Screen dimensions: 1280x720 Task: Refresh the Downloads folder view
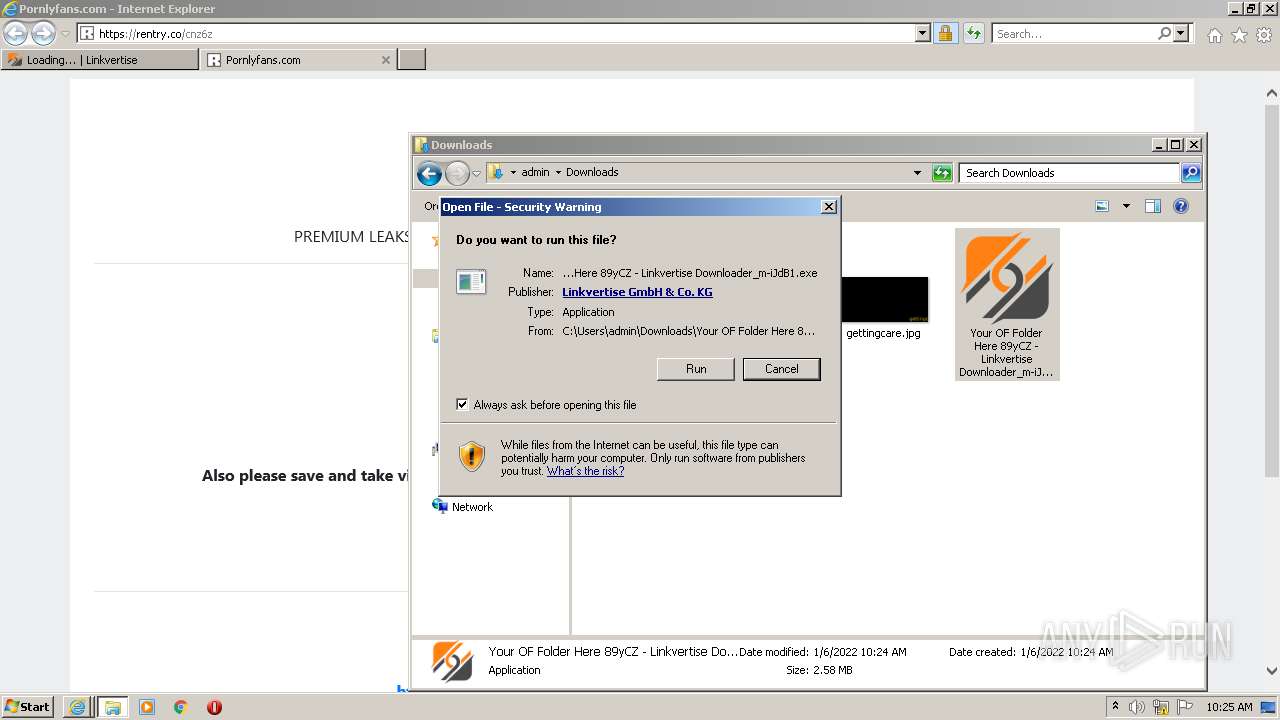942,173
